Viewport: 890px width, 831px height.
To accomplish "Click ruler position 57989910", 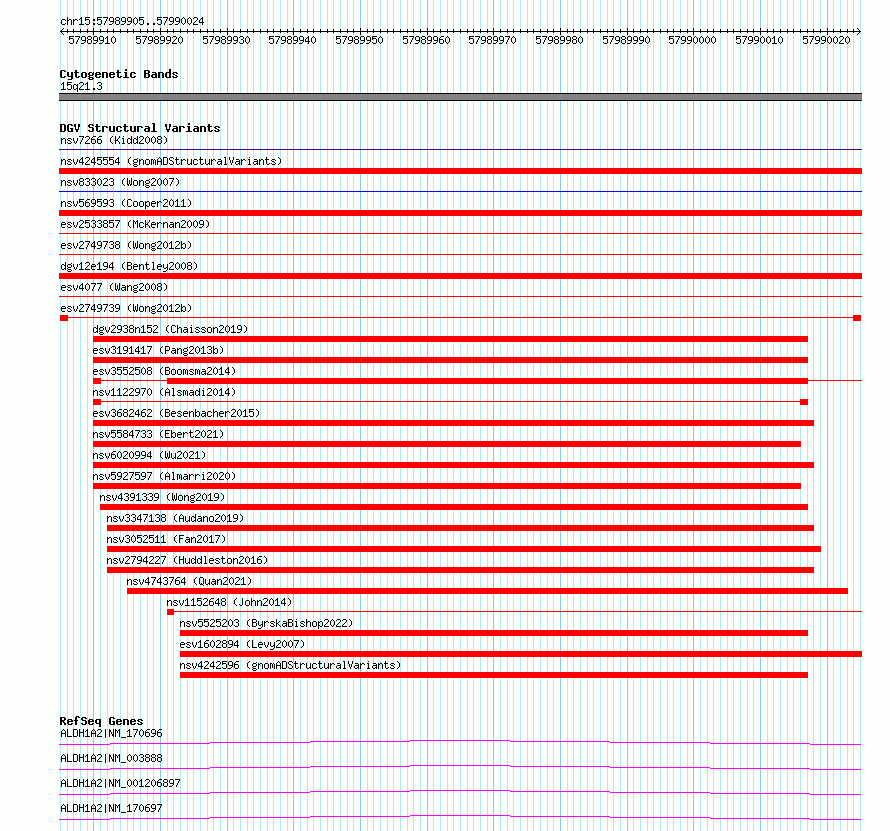I will point(93,40).
